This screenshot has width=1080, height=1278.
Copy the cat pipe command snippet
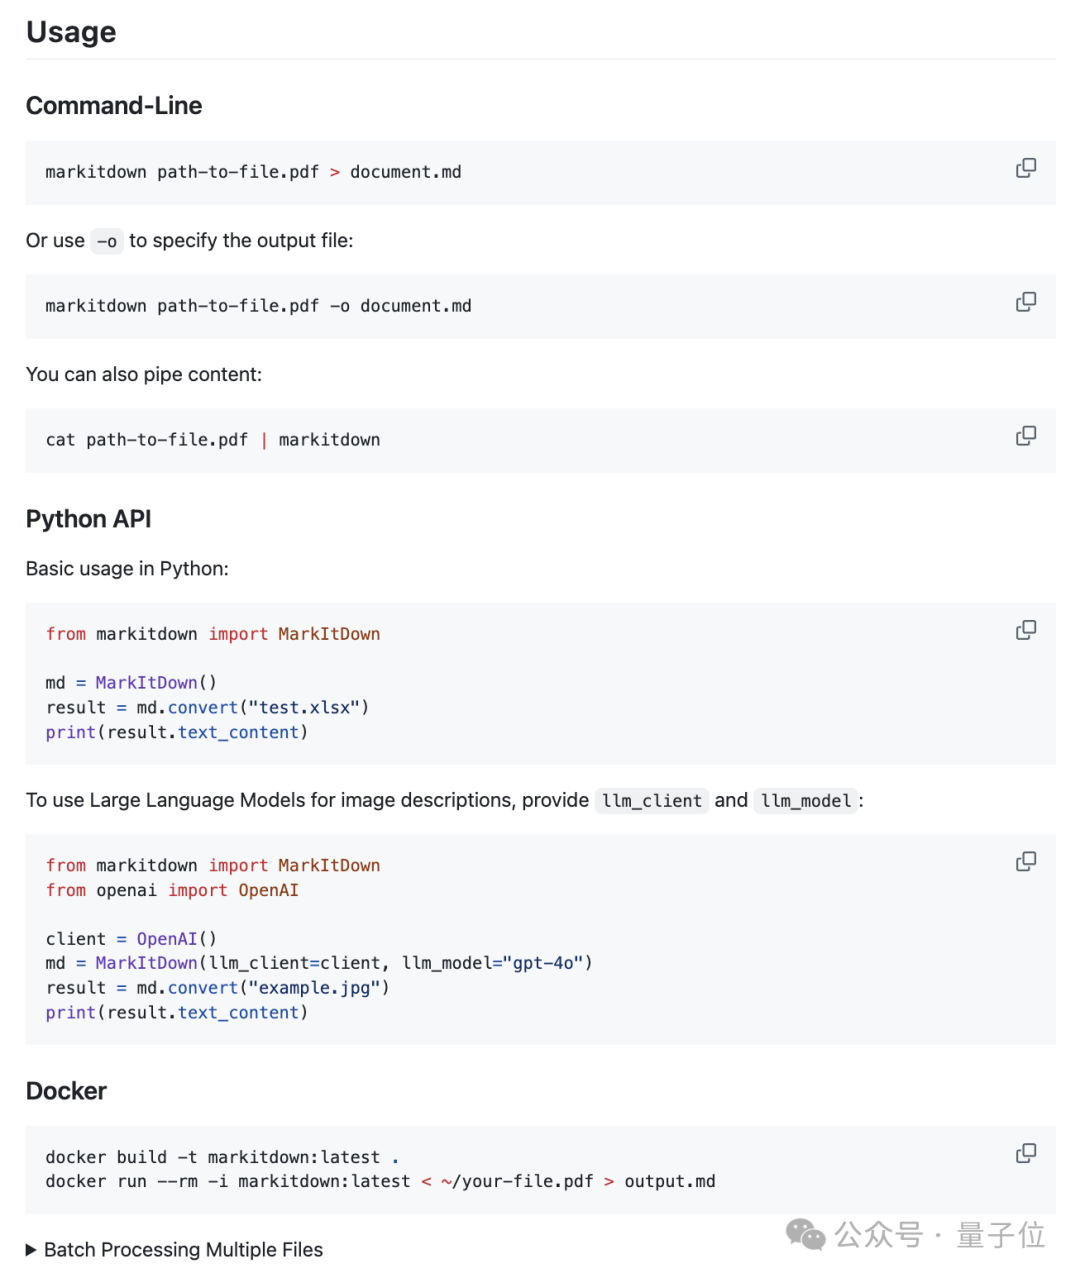(x=1026, y=436)
